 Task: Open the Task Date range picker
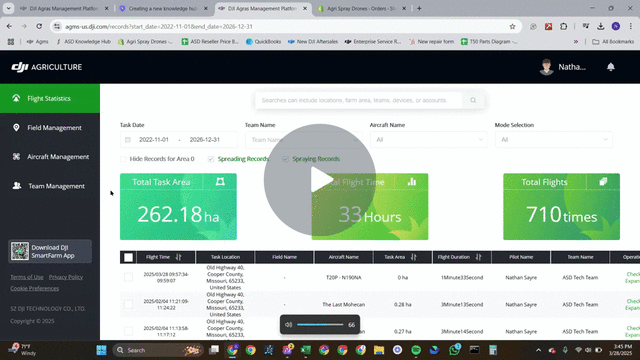(x=179, y=140)
